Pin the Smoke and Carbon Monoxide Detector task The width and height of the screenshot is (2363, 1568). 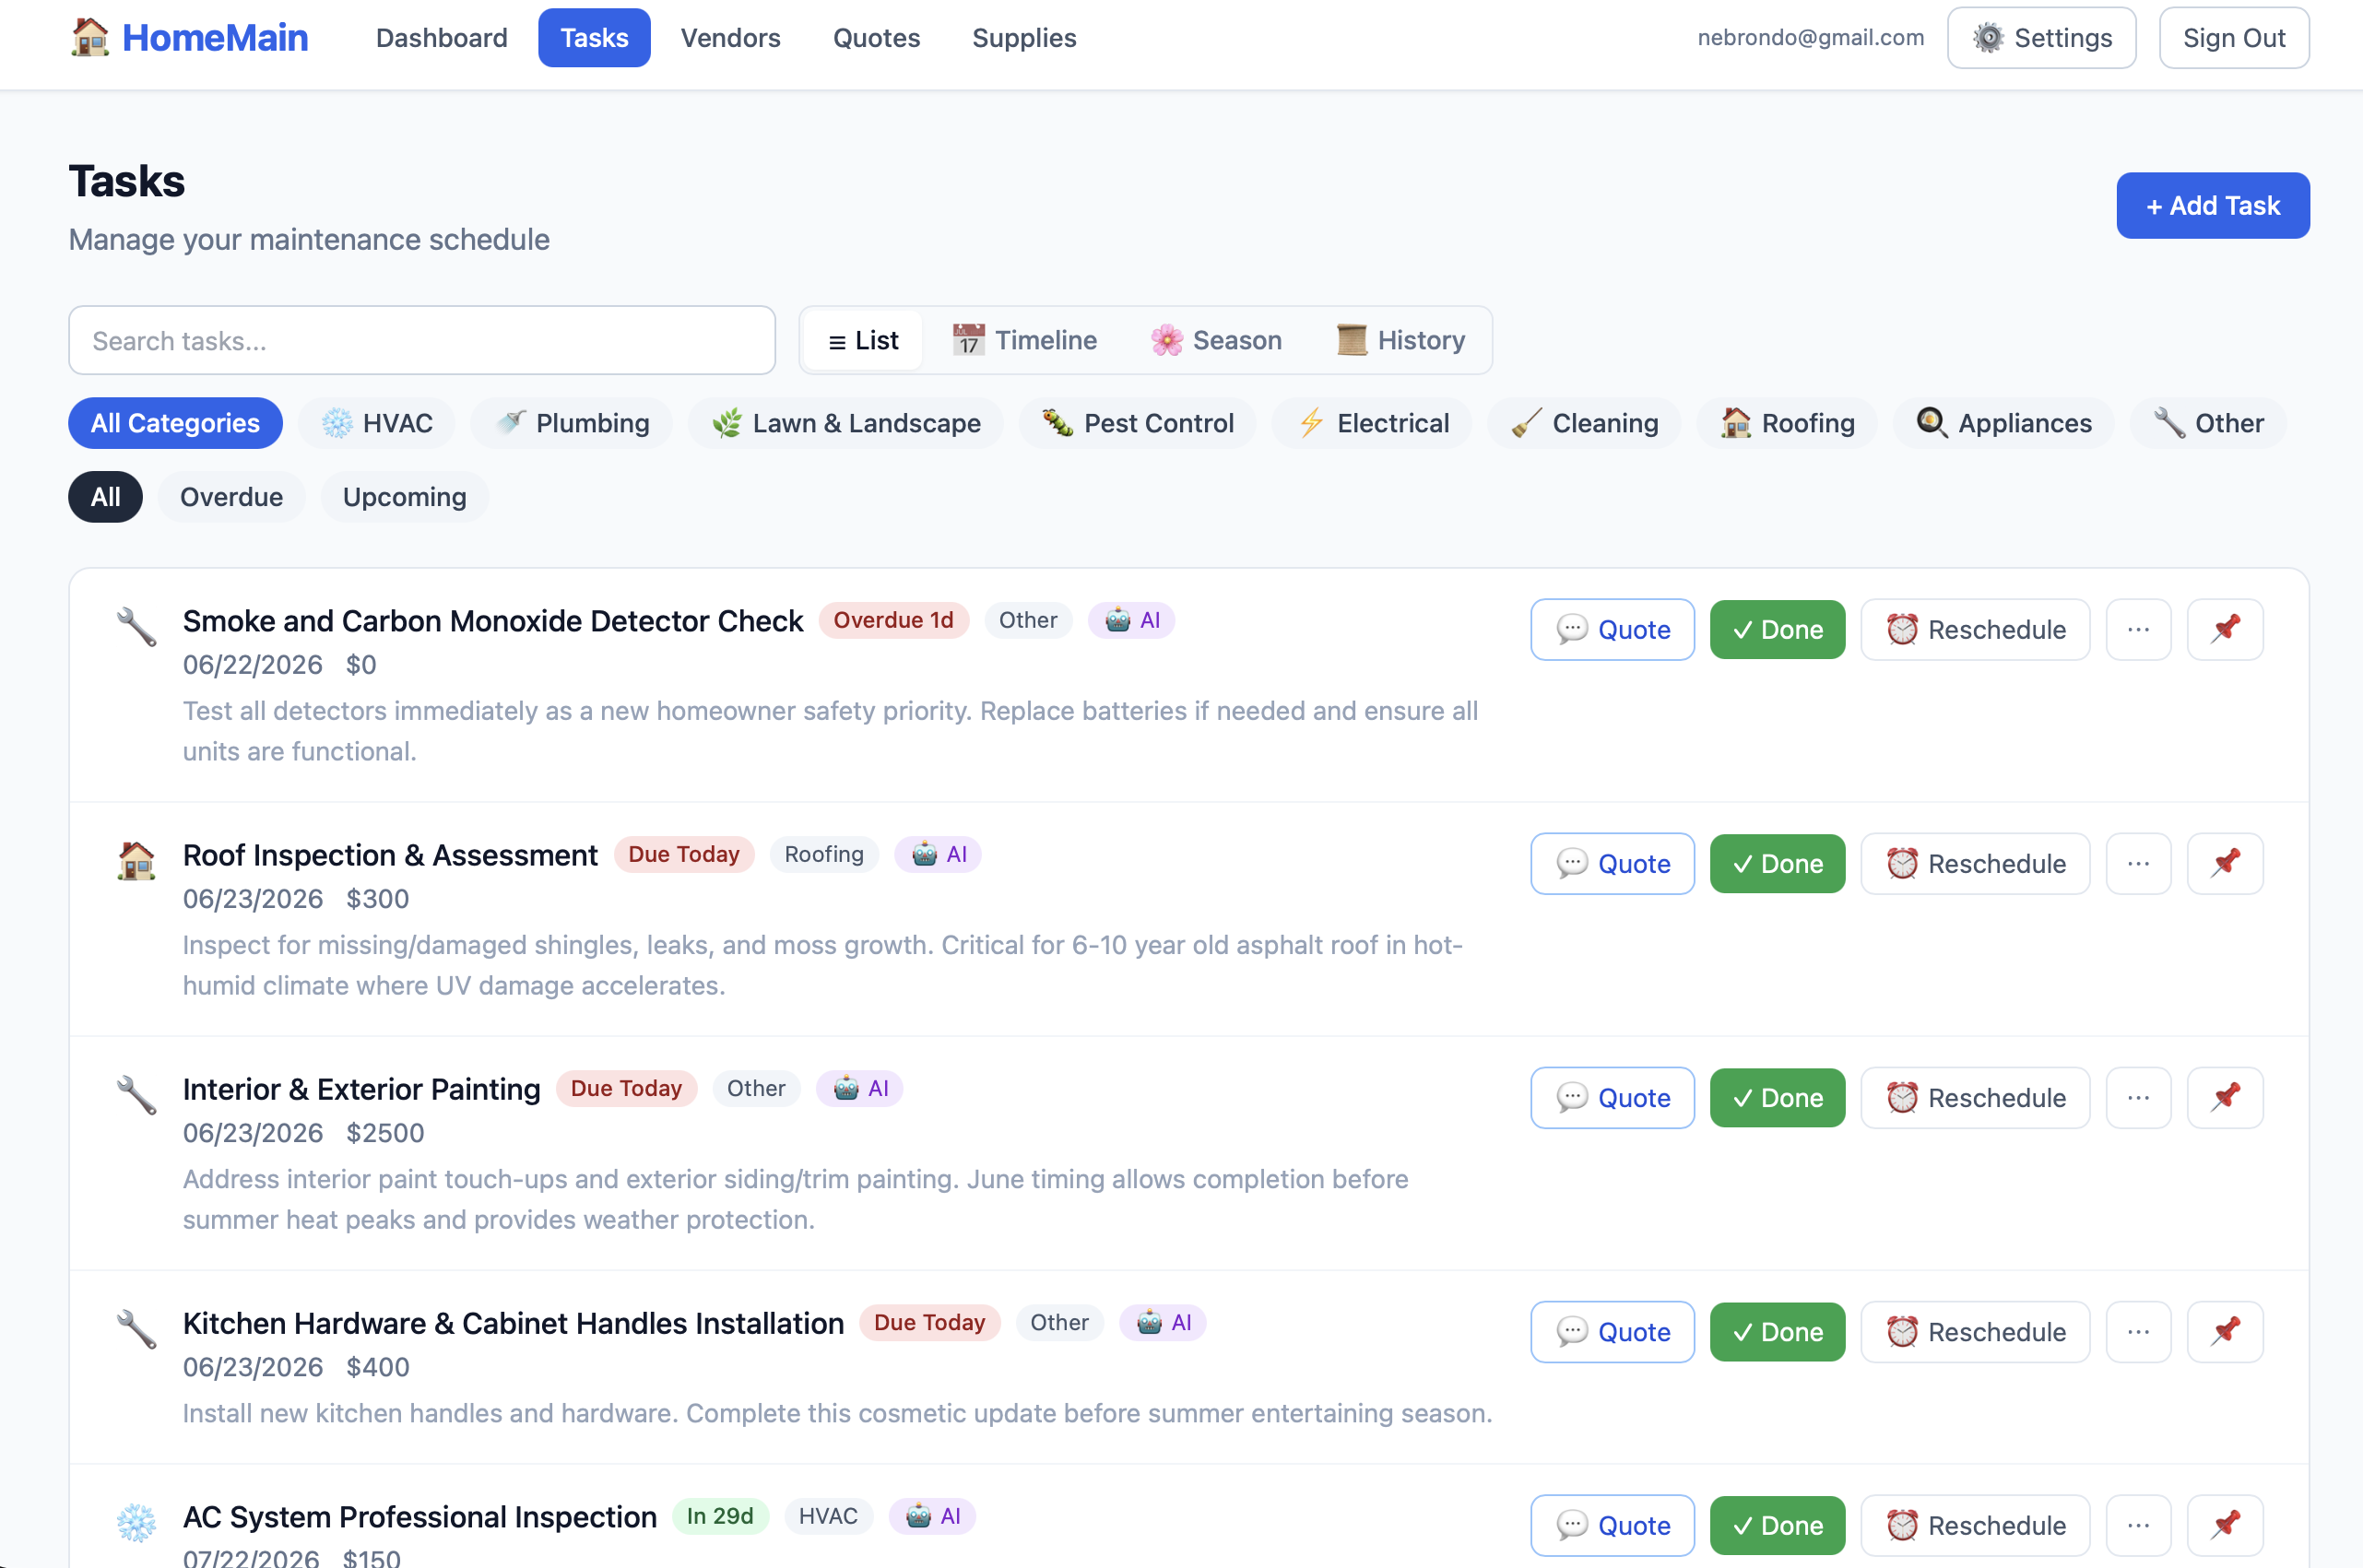tap(2224, 629)
